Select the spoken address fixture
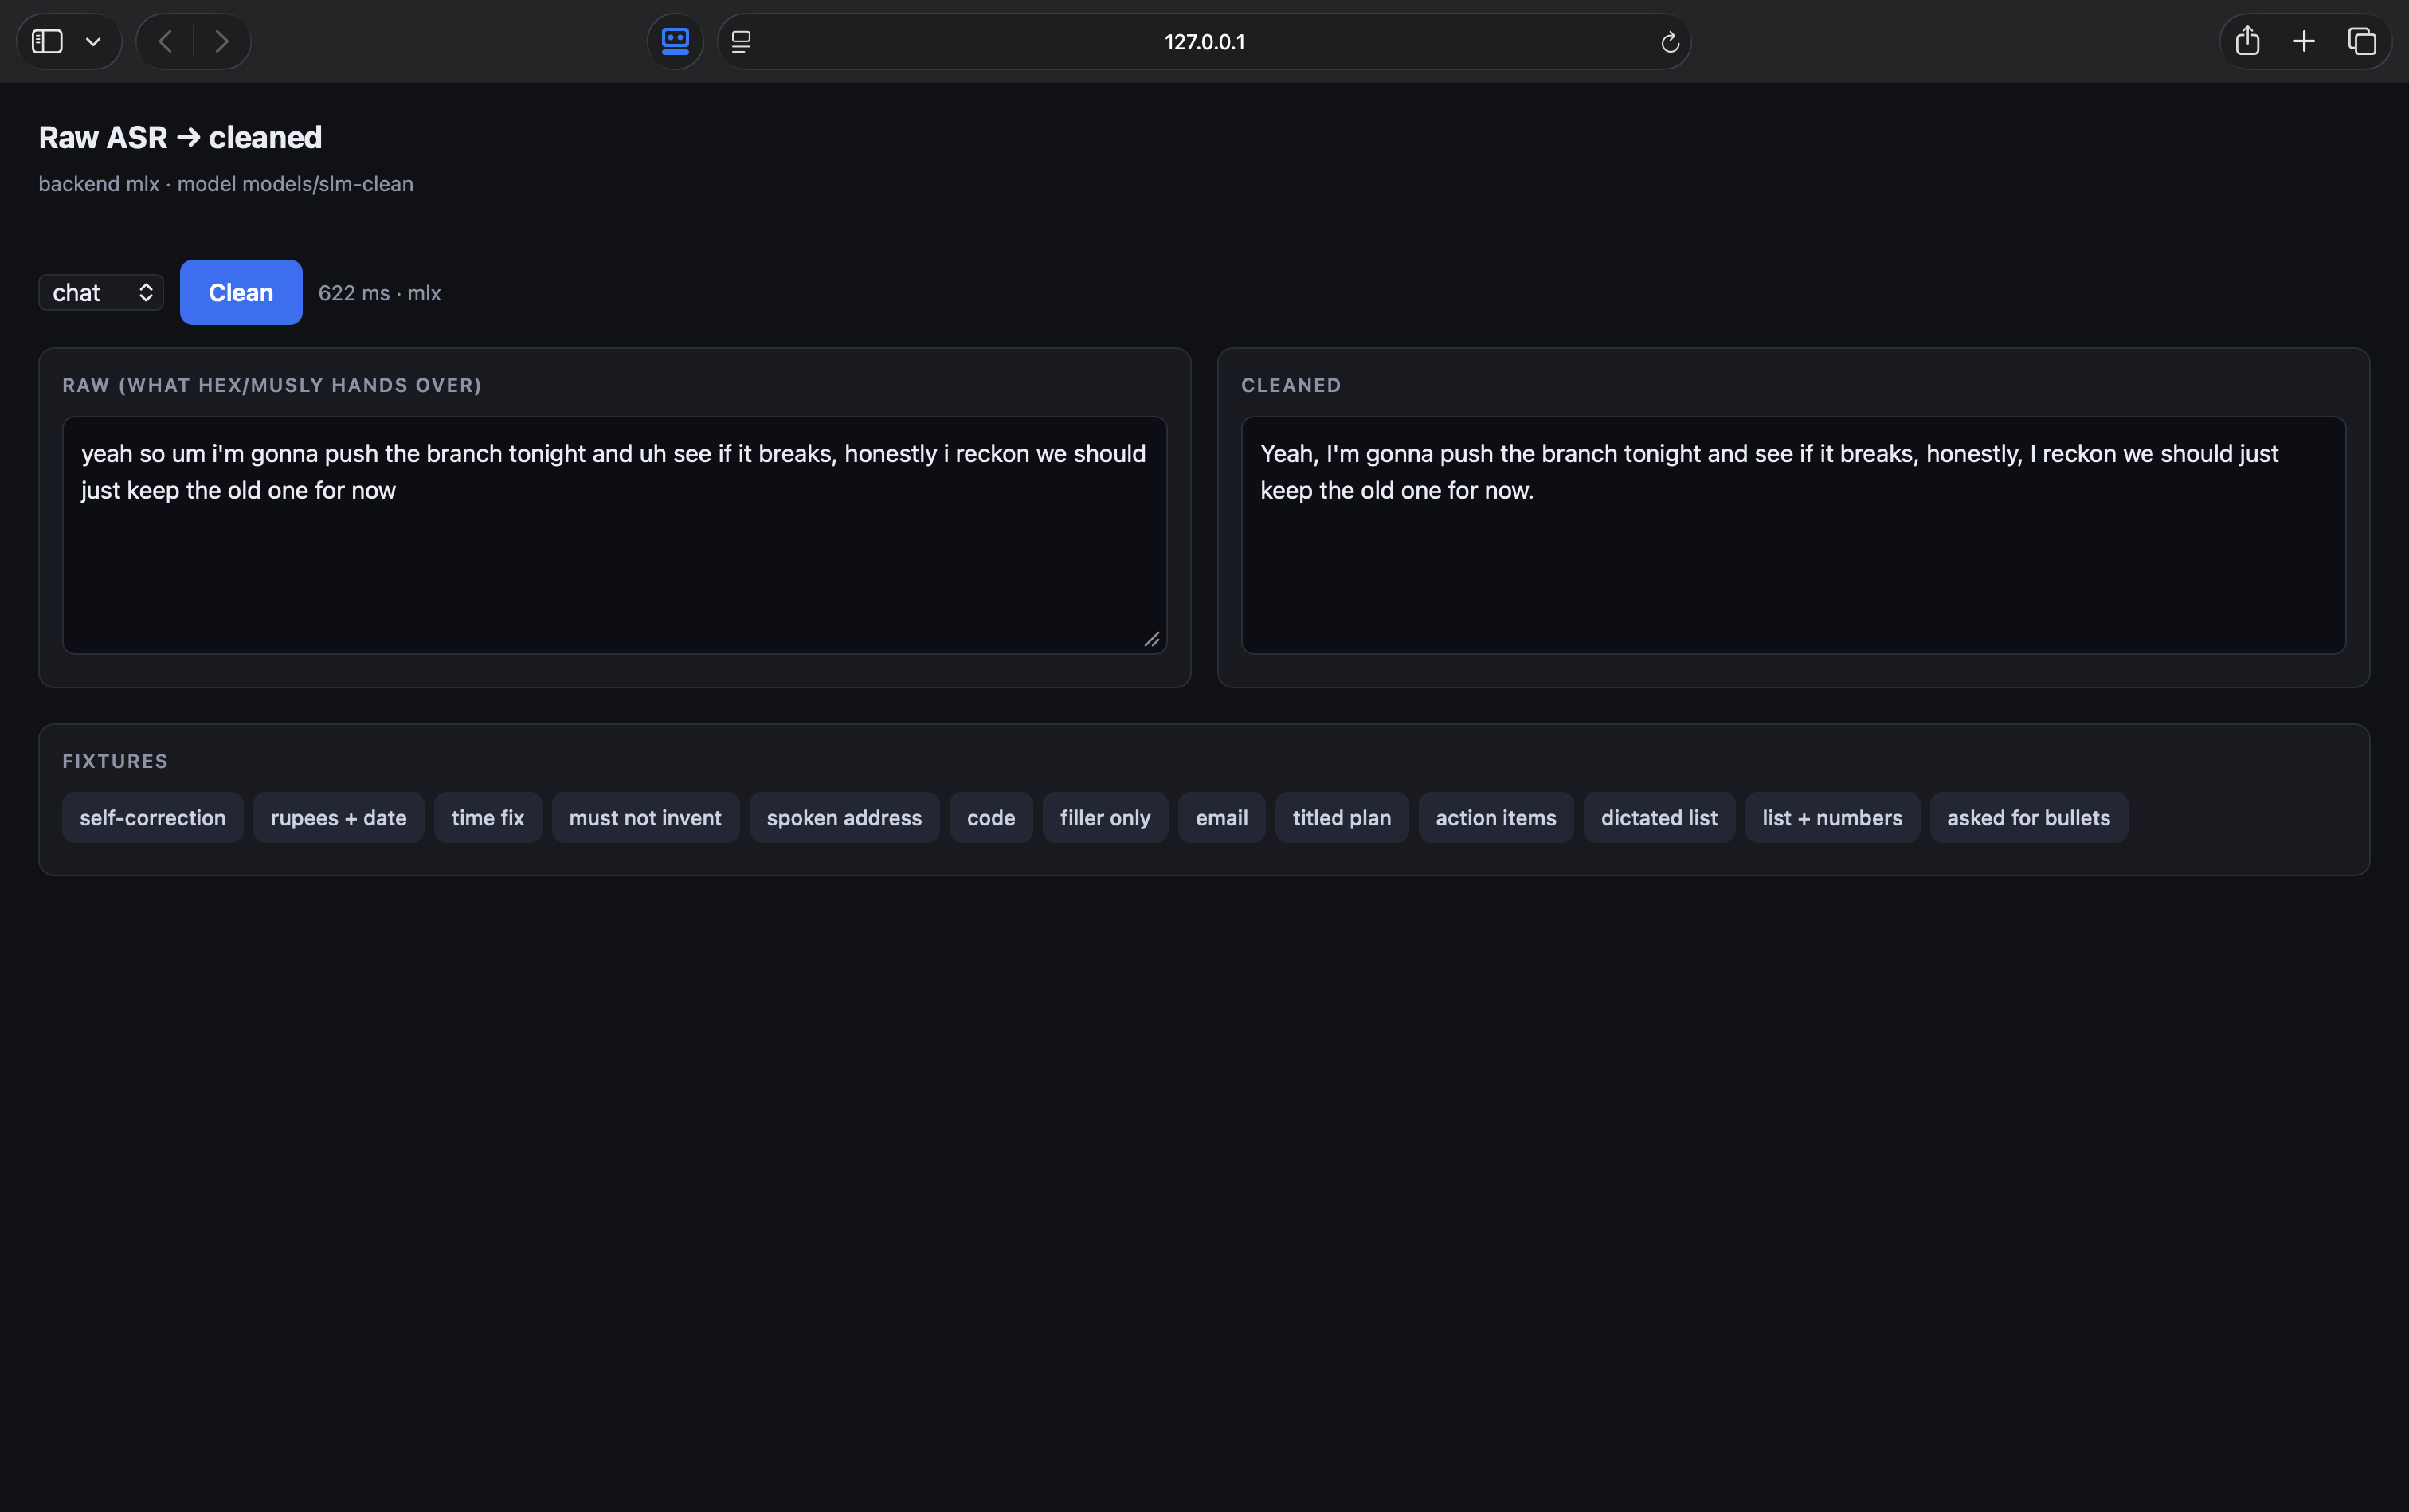Viewport: 2409px width, 1512px height. pos(844,817)
